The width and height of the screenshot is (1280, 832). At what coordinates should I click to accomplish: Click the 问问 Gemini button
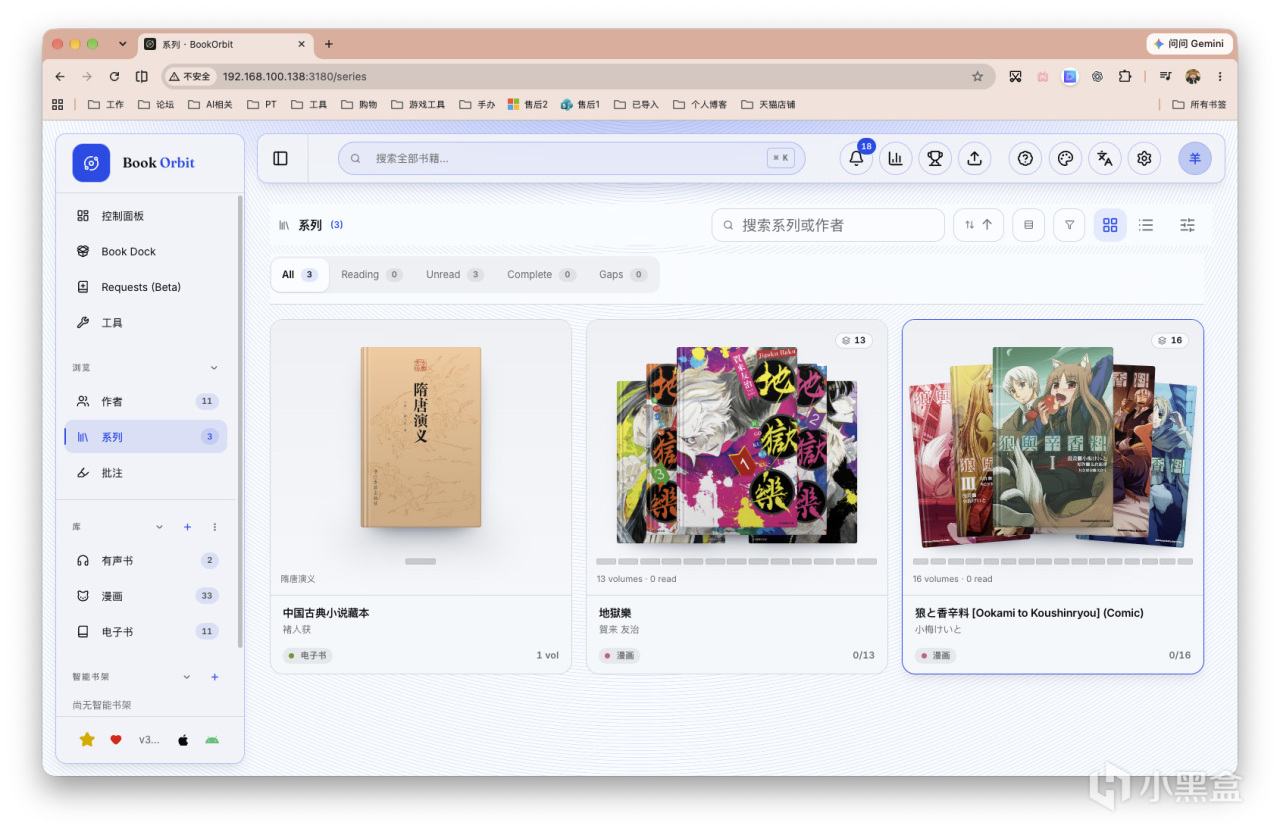coord(1187,44)
